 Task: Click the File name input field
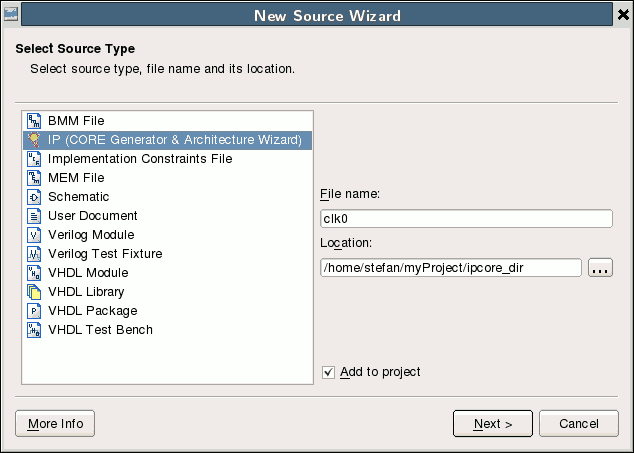pyautogui.click(x=465, y=219)
